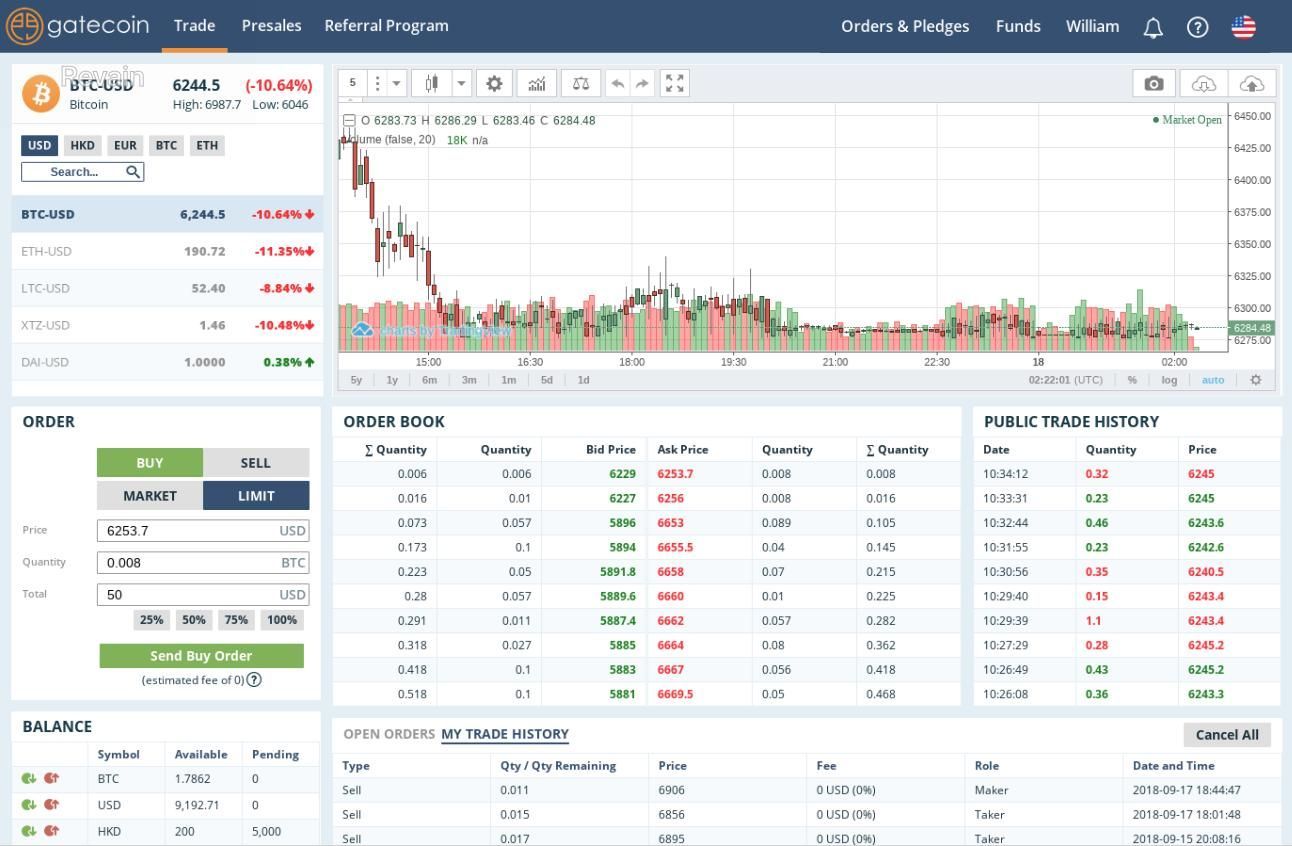Withdraw HKD using red arrow icon

[x=51, y=831]
